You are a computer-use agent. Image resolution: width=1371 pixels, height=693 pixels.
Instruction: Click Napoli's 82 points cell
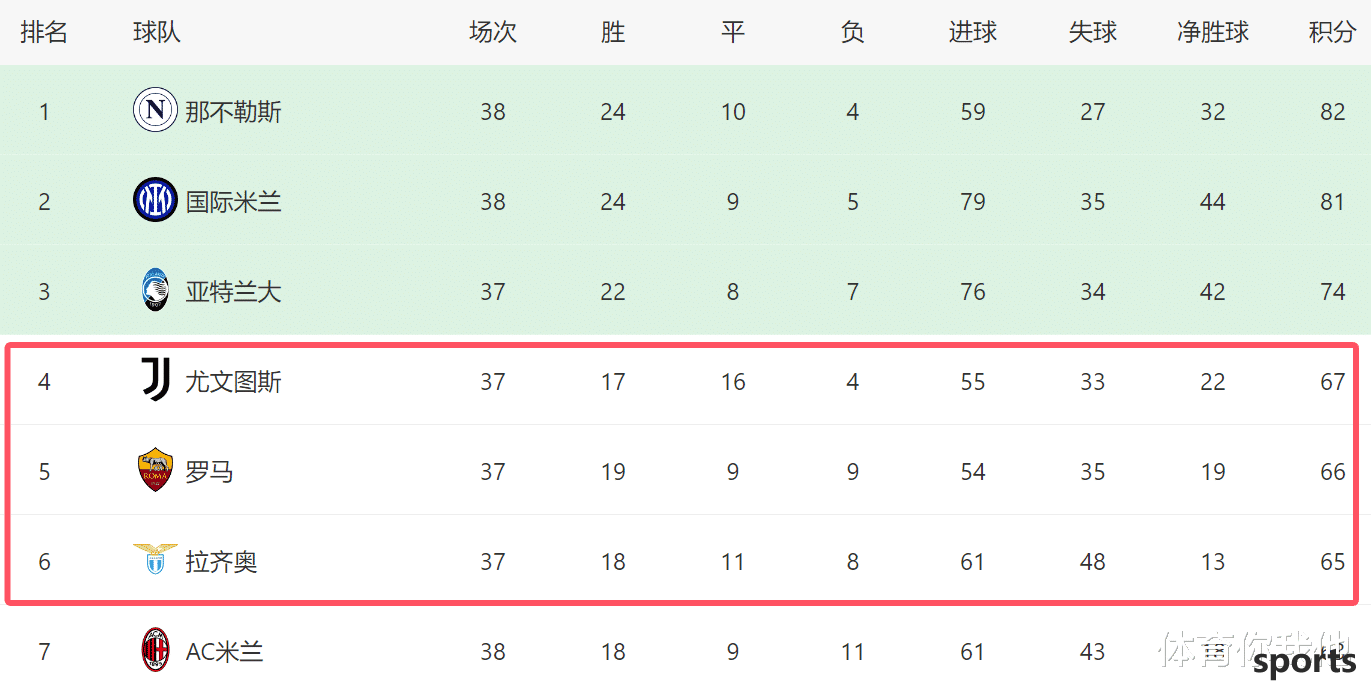click(1332, 111)
